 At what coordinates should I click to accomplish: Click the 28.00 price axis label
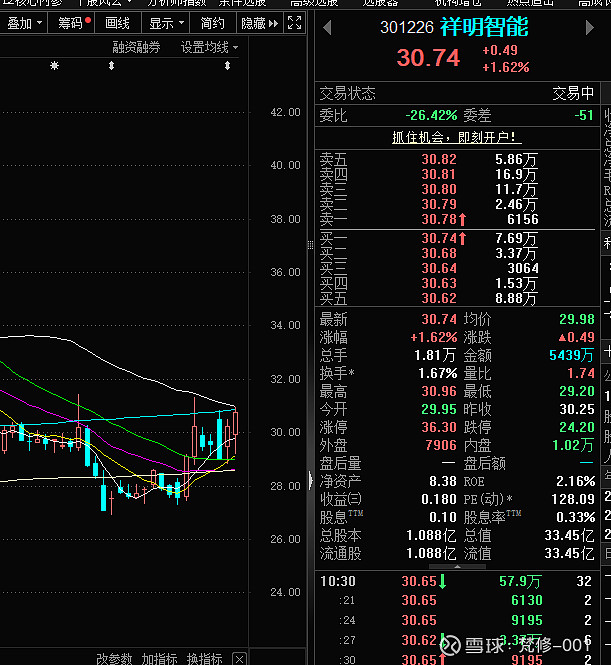[285, 486]
